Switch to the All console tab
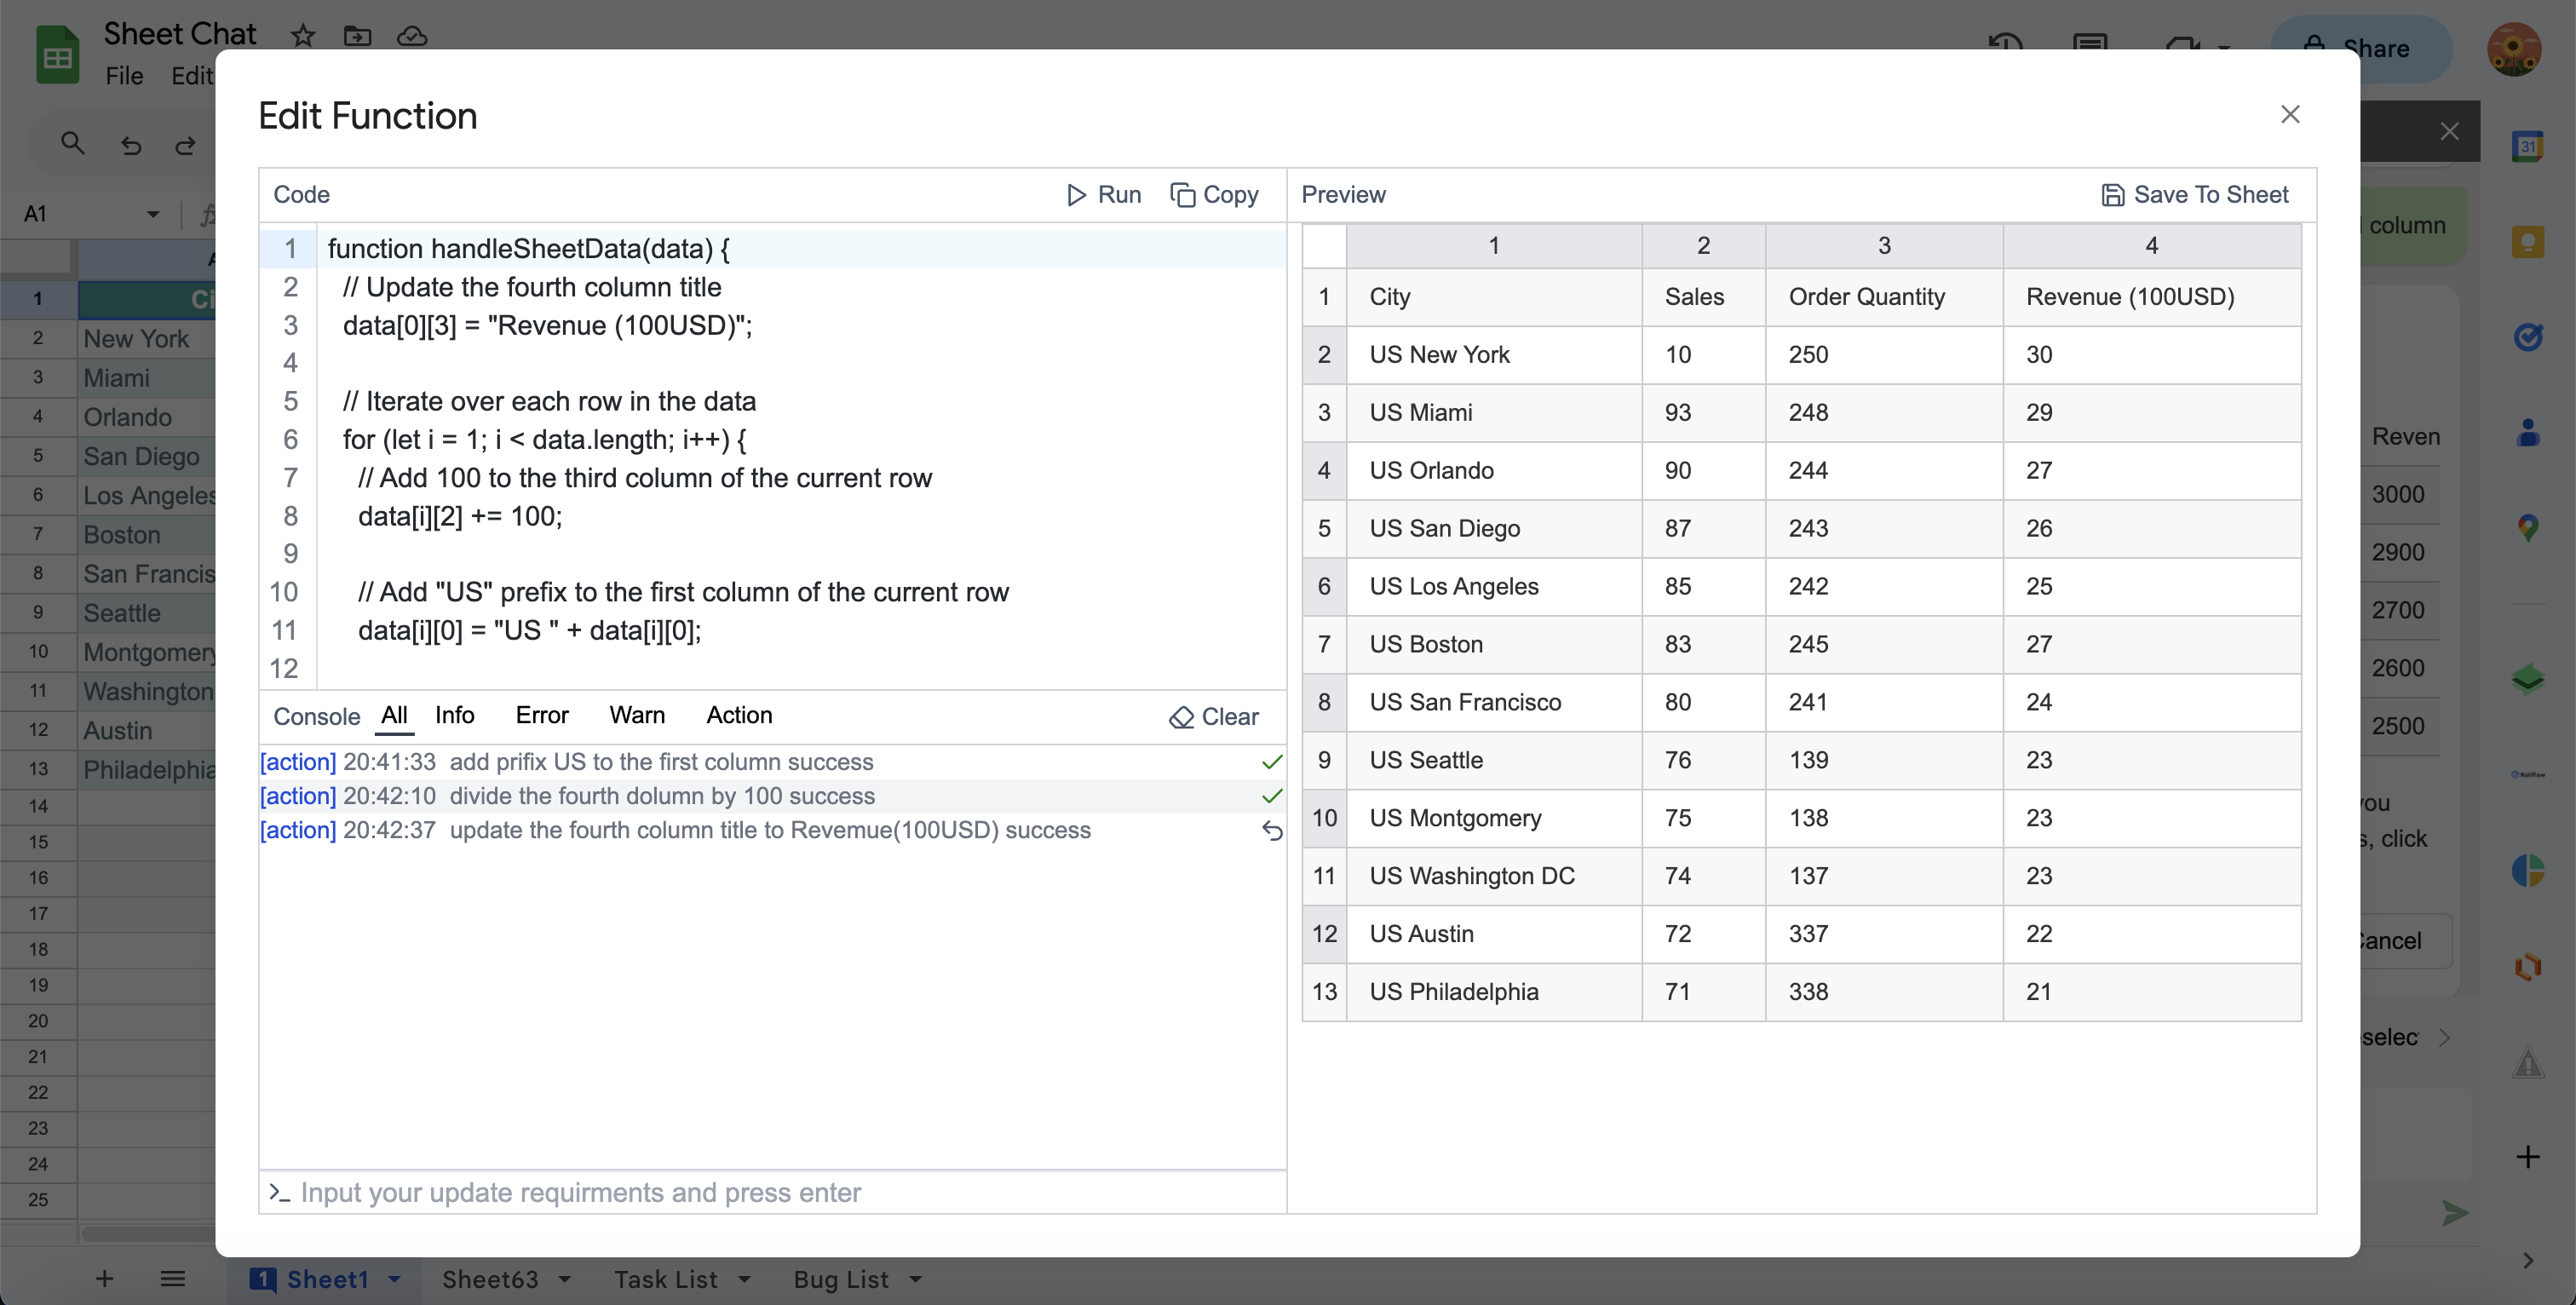The image size is (2576, 1305). tap(394, 715)
